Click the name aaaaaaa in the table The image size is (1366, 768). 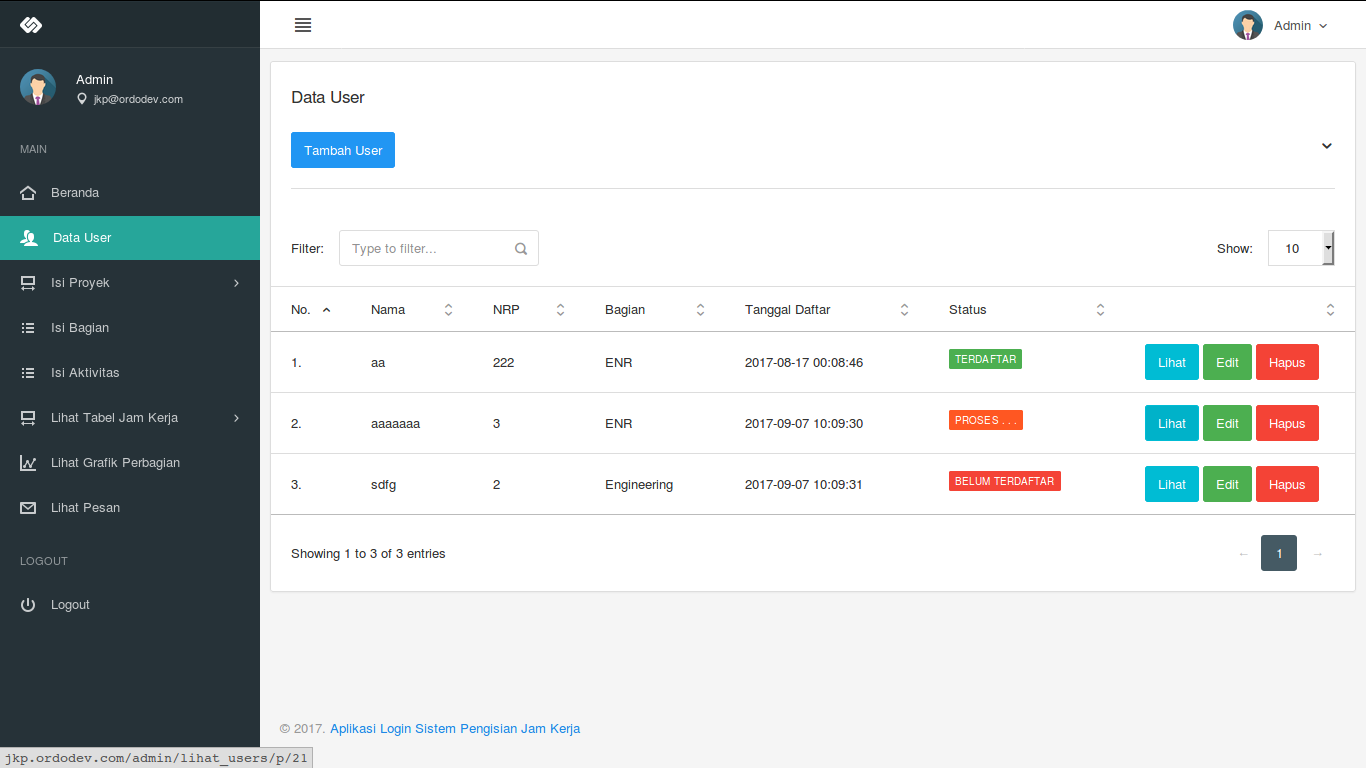[395, 424]
